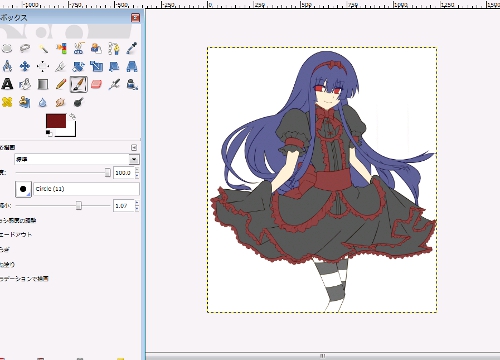Select the Smudge tool
This screenshot has width=500, height=360.
click(x=61, y=102)
